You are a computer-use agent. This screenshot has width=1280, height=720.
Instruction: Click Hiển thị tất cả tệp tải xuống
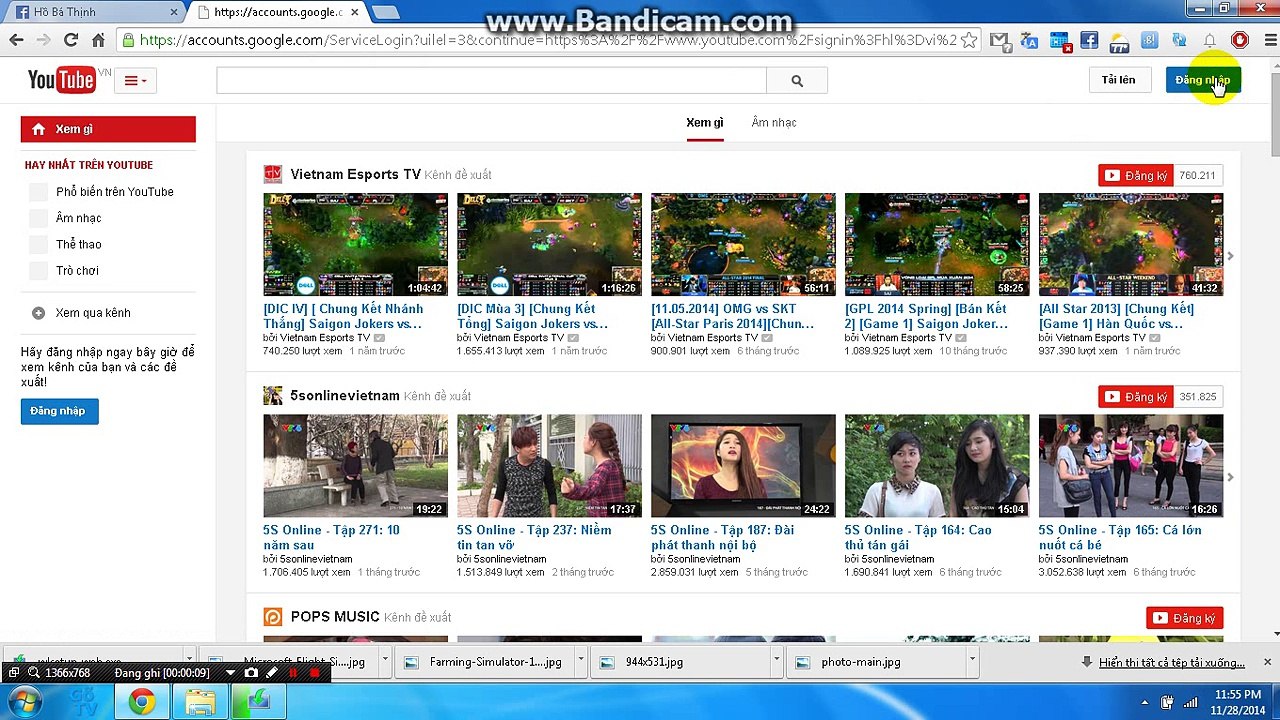tap(1171, 663)
